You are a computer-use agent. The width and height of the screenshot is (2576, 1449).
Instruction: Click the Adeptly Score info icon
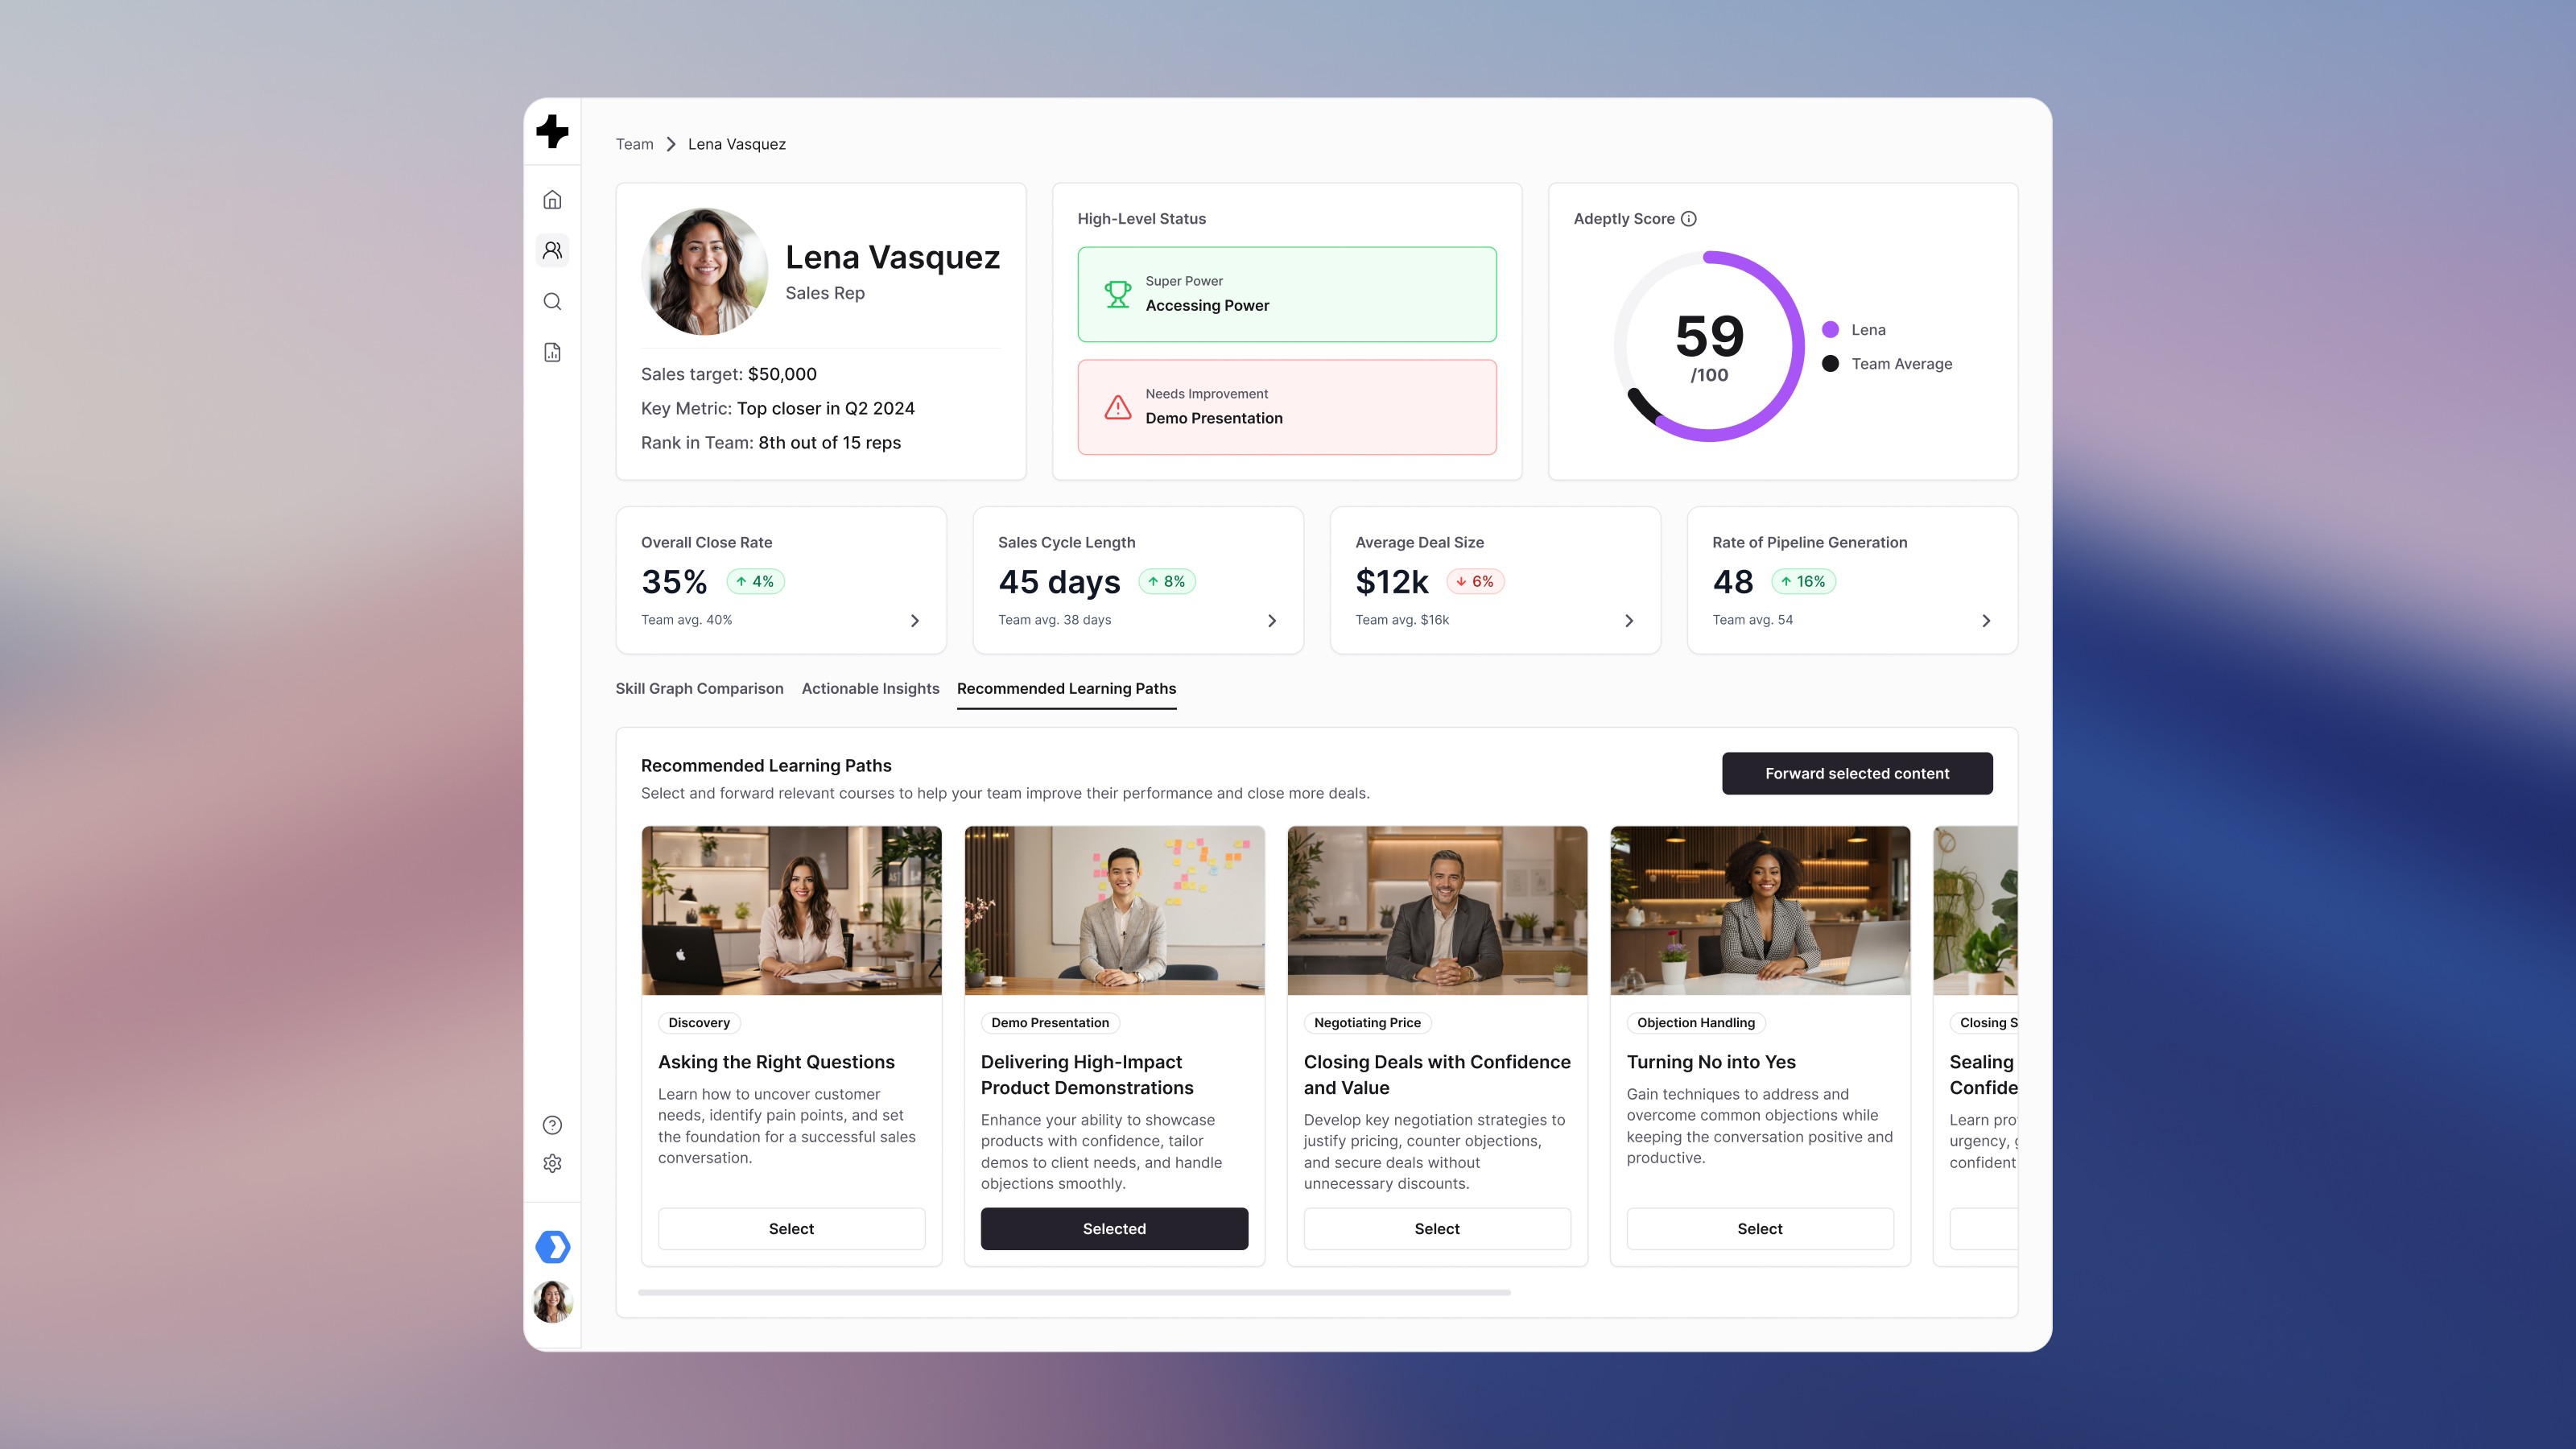(1688, 219)
